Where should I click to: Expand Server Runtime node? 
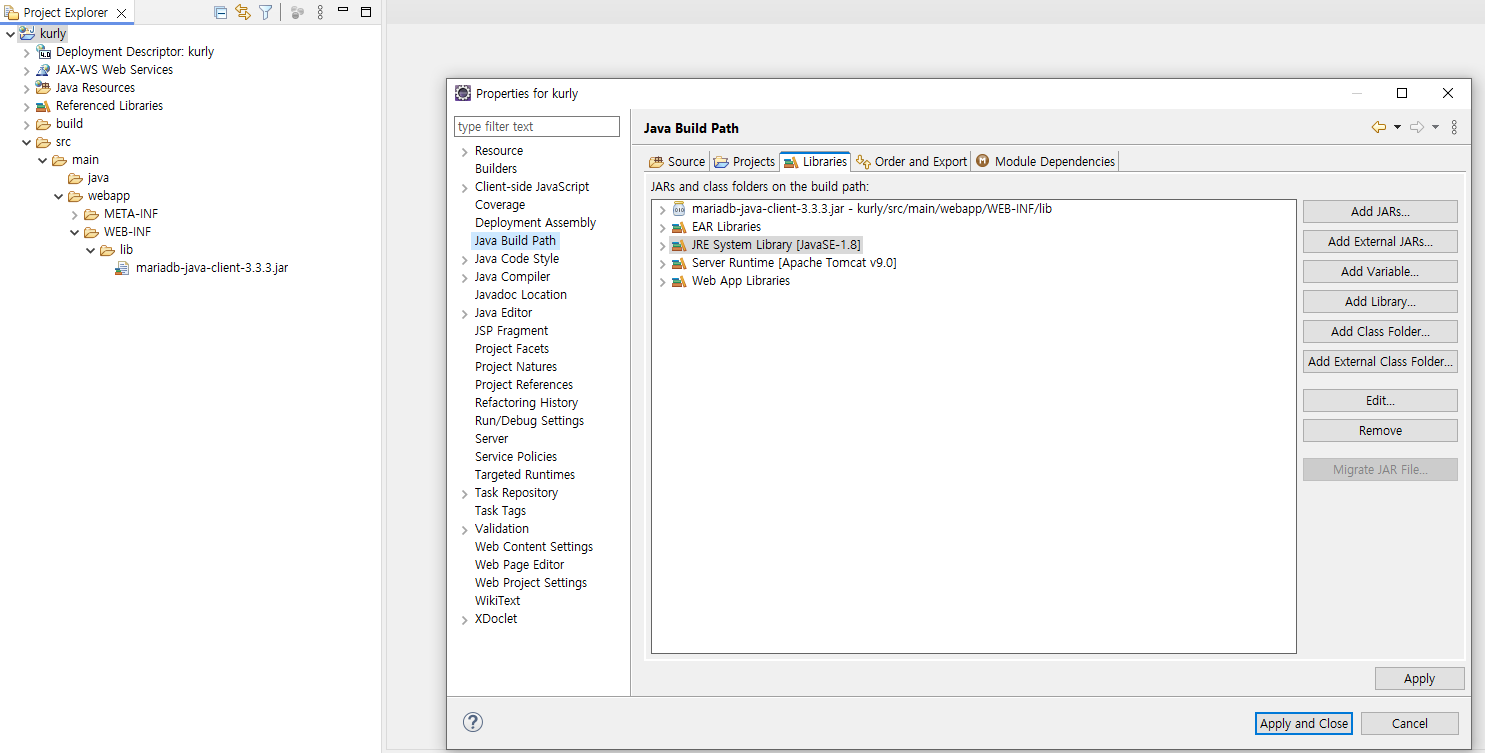[x=662, y=264]
